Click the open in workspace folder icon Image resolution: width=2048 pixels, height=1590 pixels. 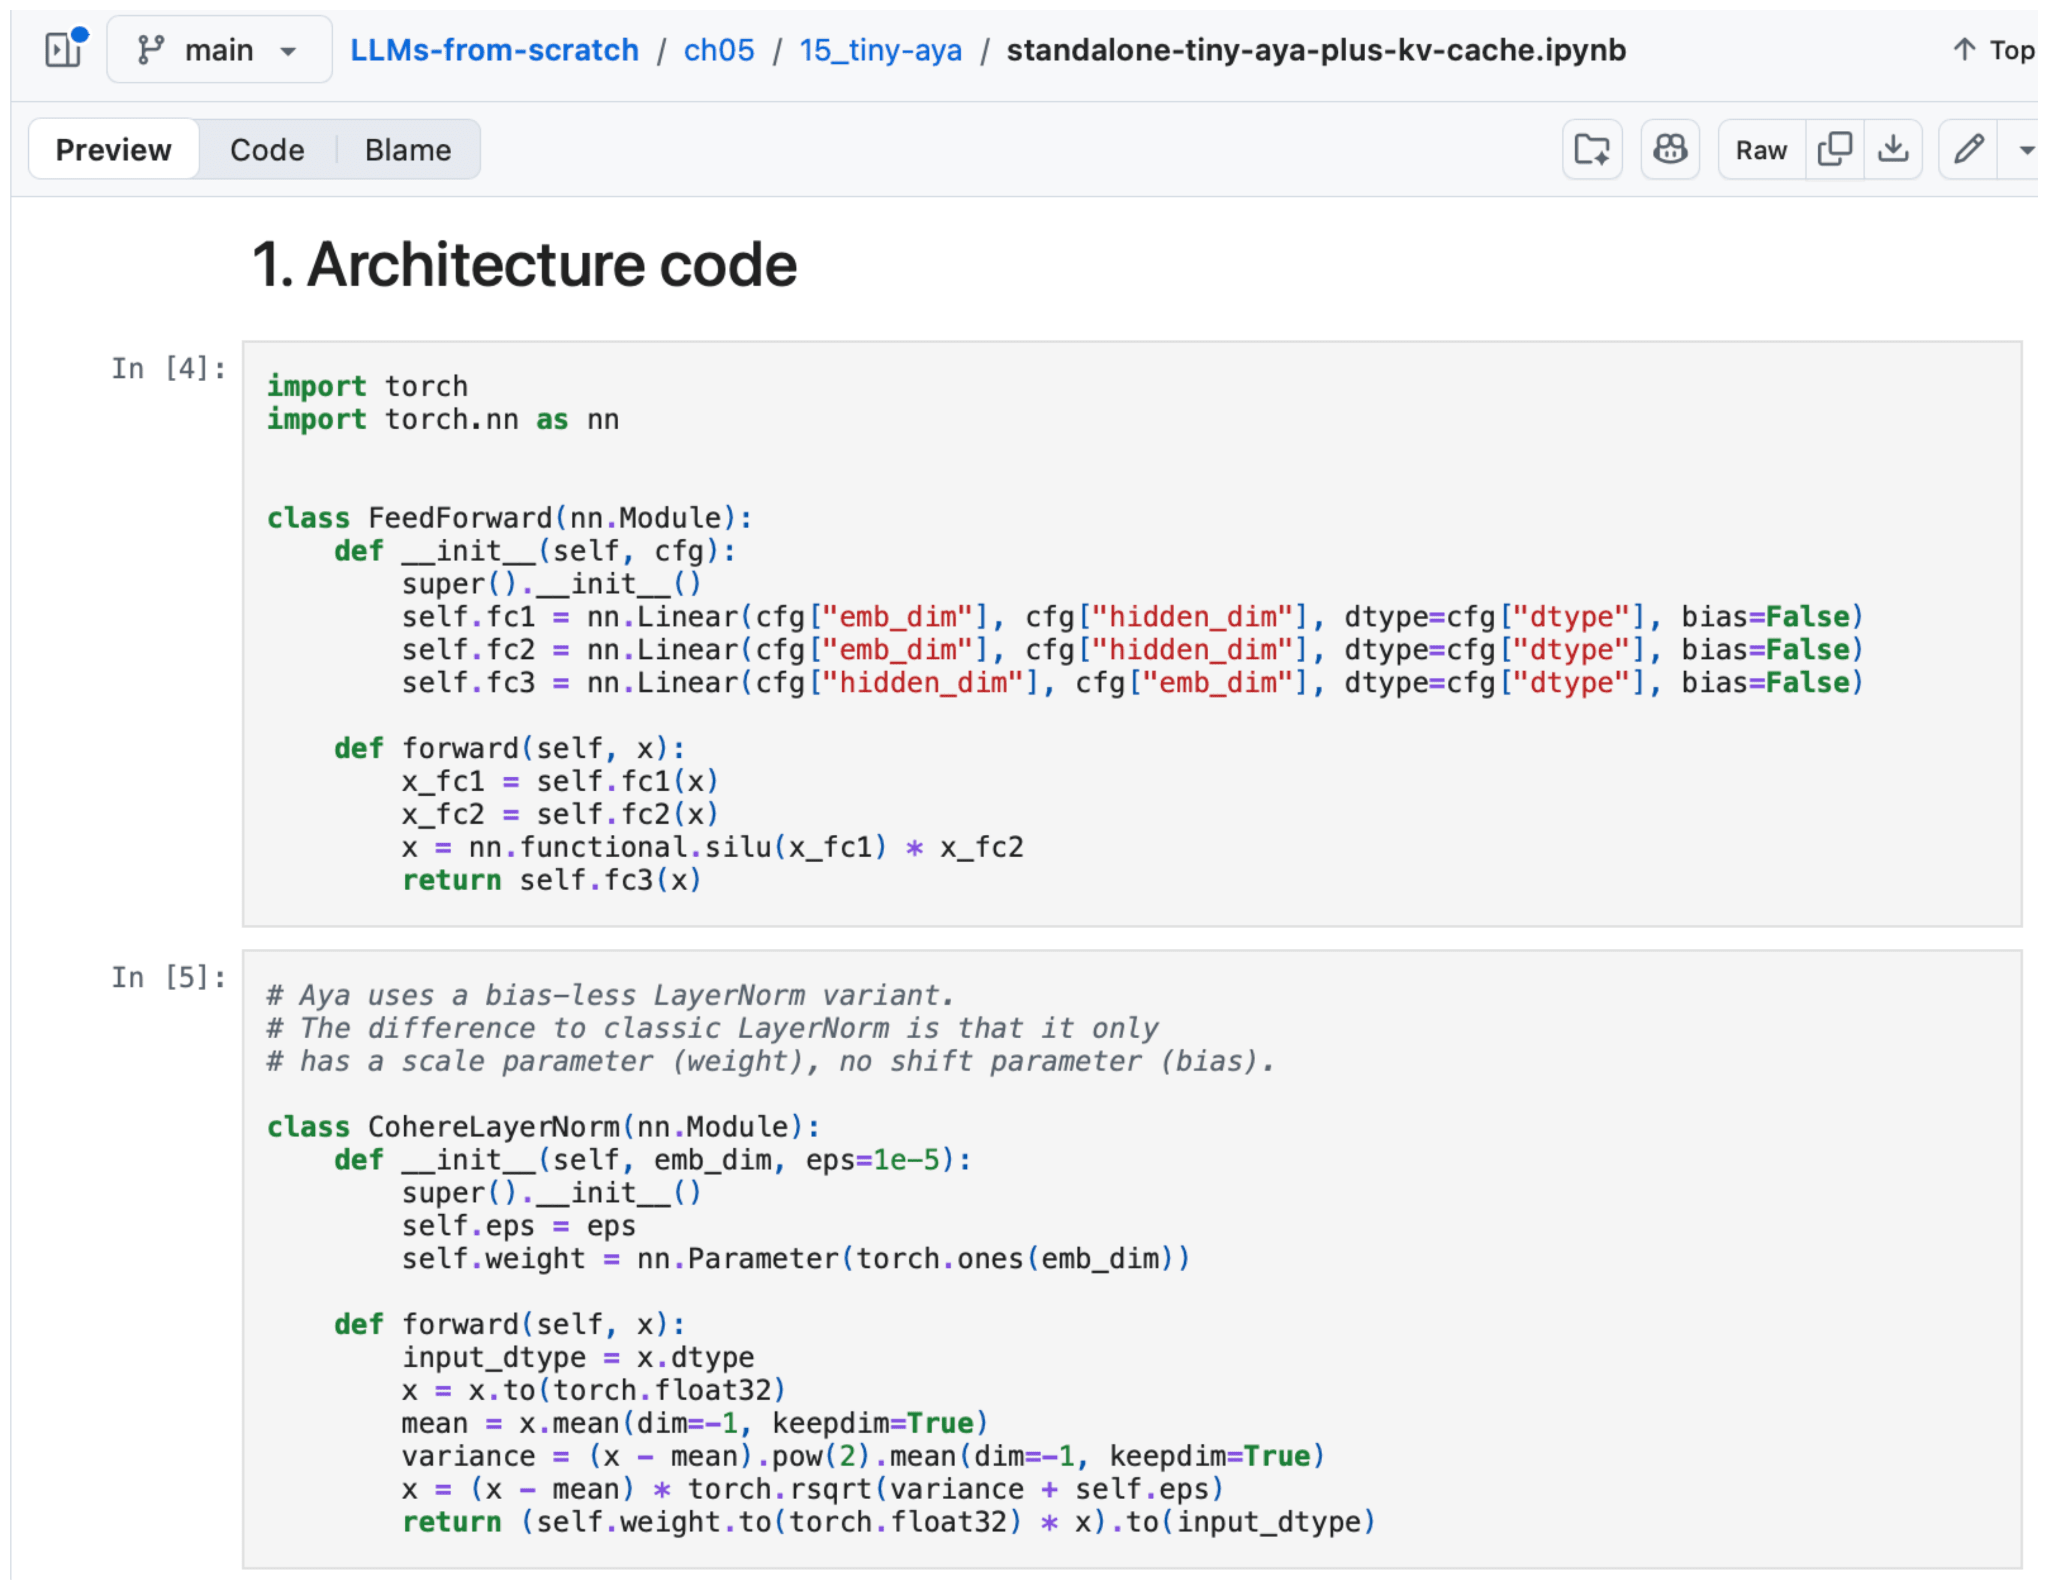pyautogui.click(x=1591, y=150)
